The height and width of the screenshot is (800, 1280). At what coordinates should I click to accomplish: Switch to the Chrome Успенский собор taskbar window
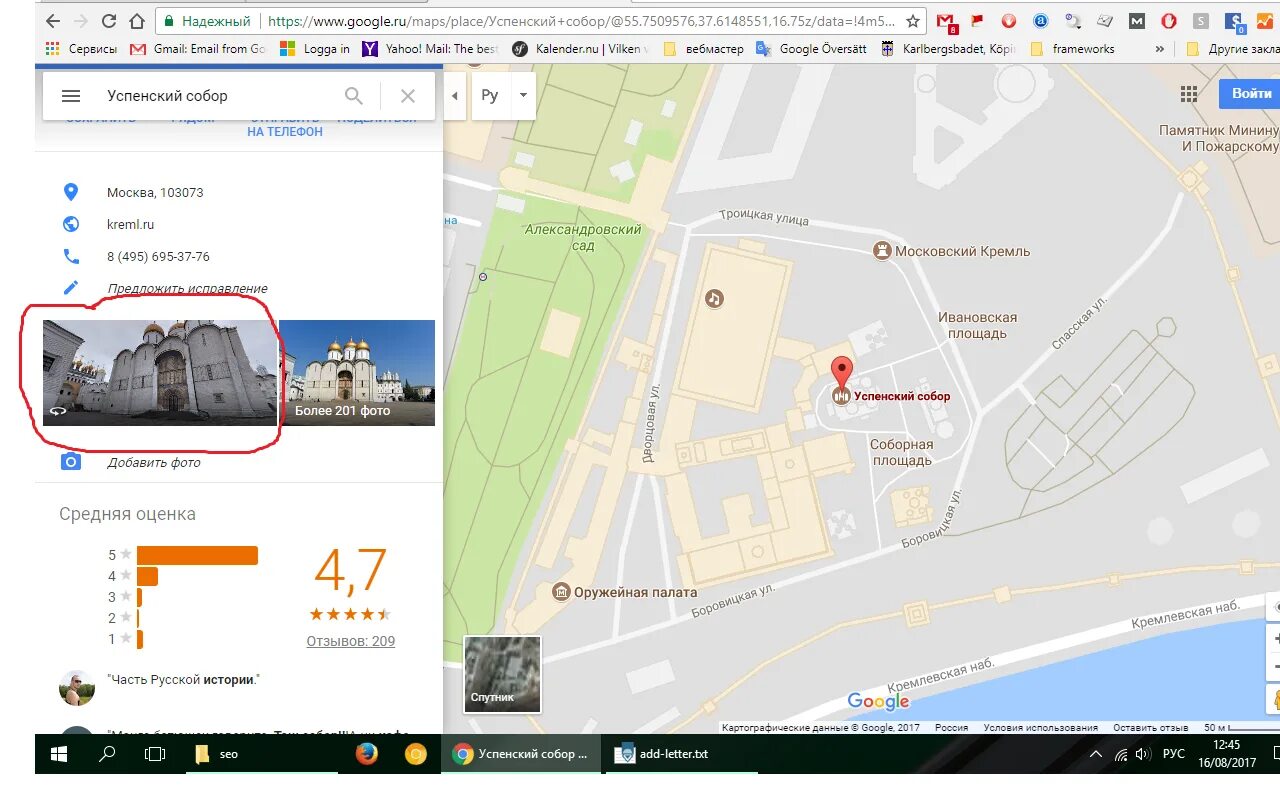pos(521,754)
